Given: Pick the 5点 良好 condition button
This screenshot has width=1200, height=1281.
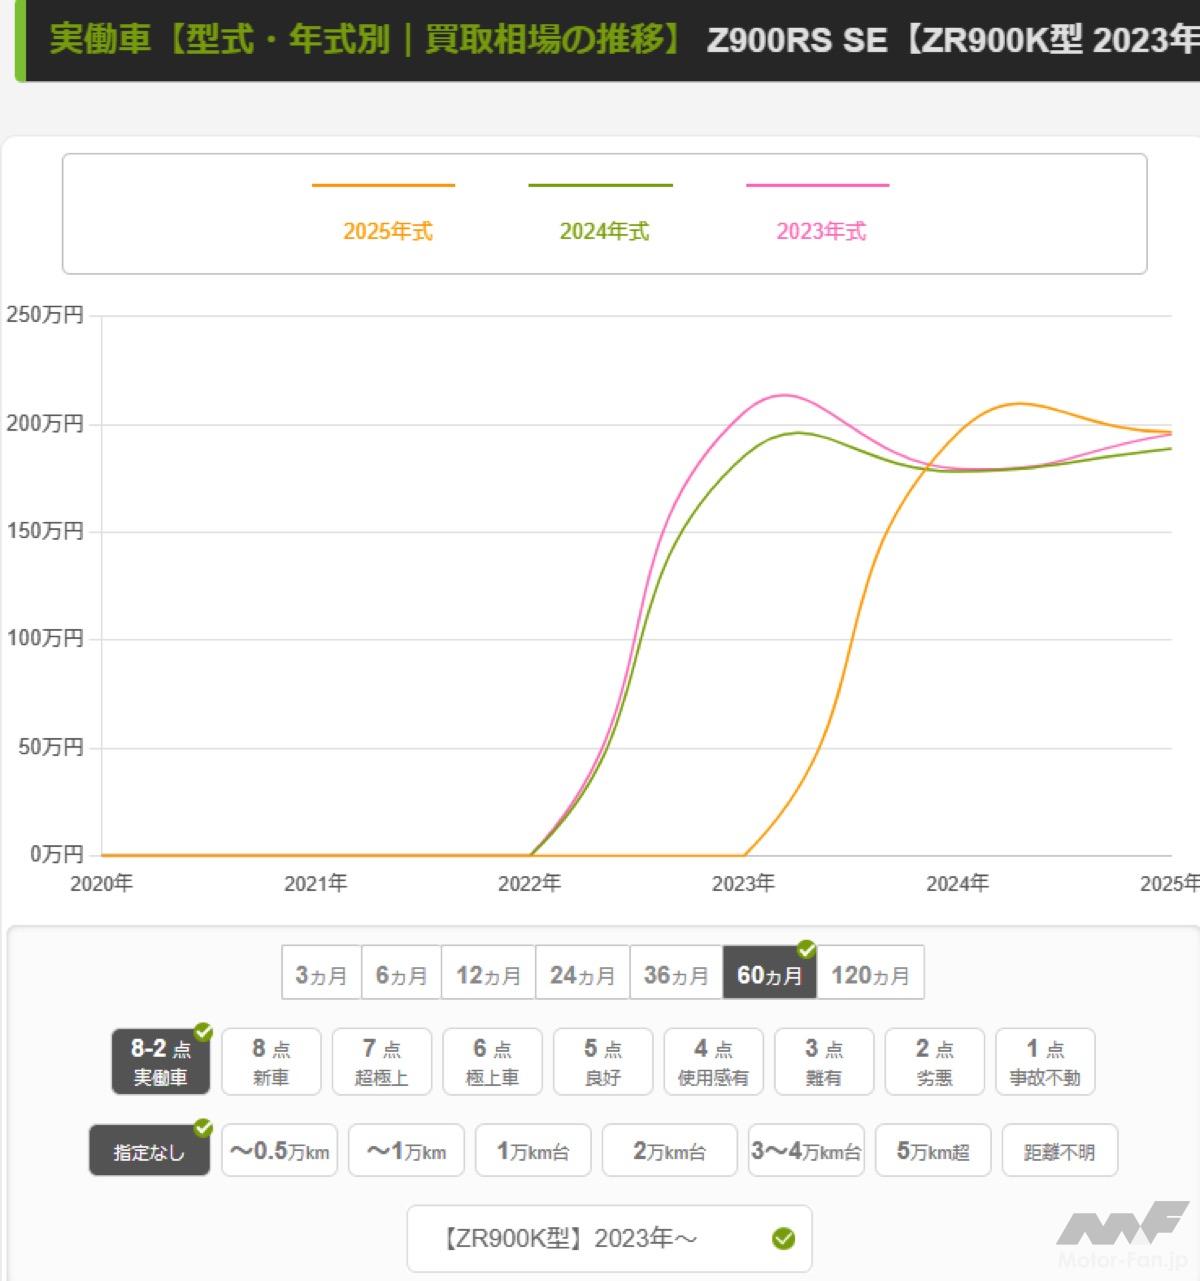Looking at the screenshot, I should [x=602, y=1062].
